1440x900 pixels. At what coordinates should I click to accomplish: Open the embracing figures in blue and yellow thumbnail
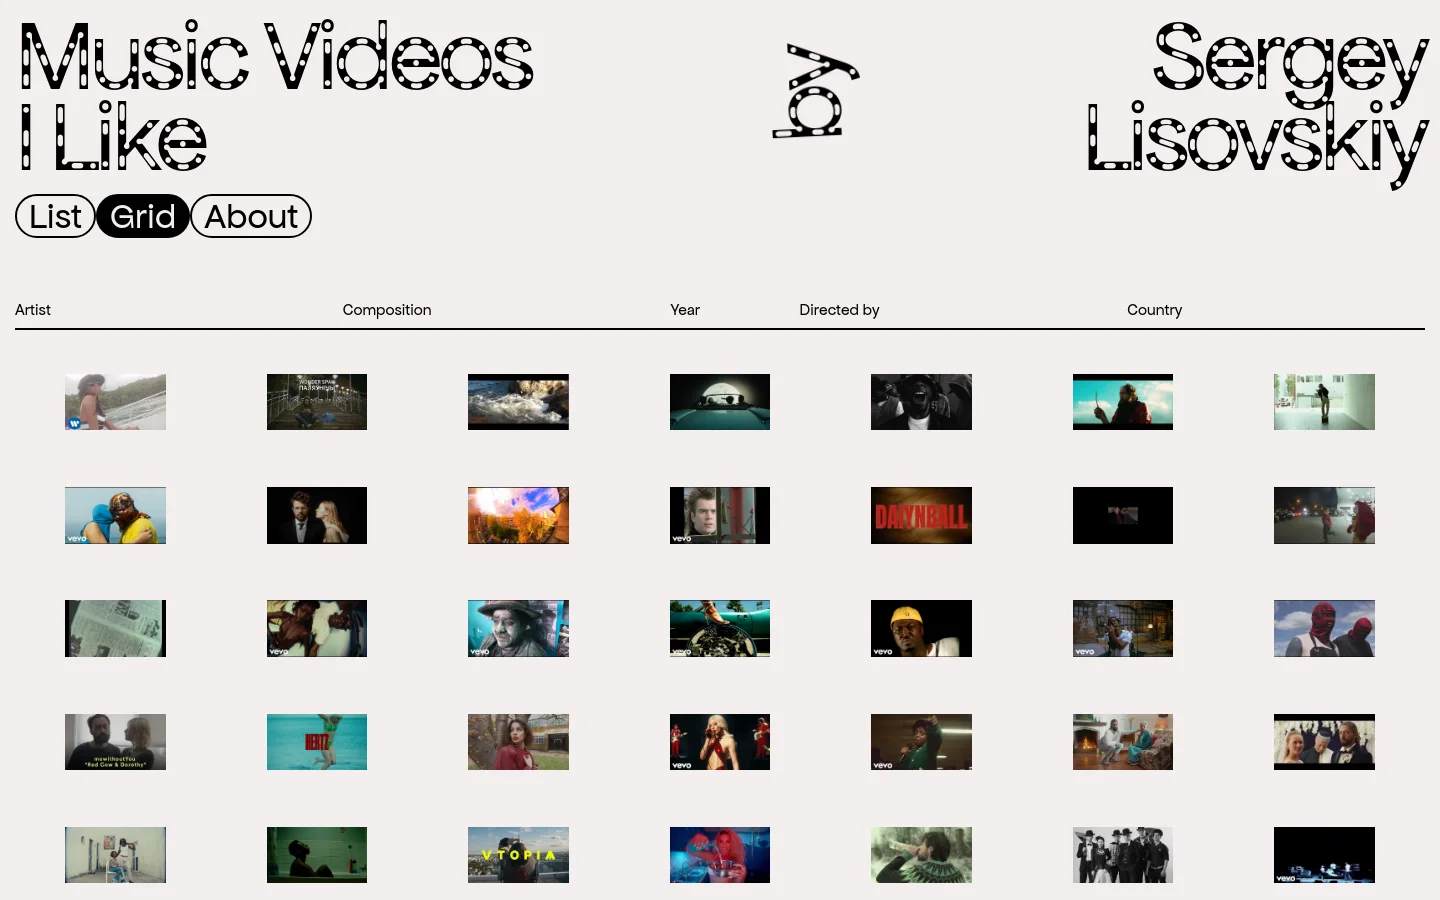(115, 515)
